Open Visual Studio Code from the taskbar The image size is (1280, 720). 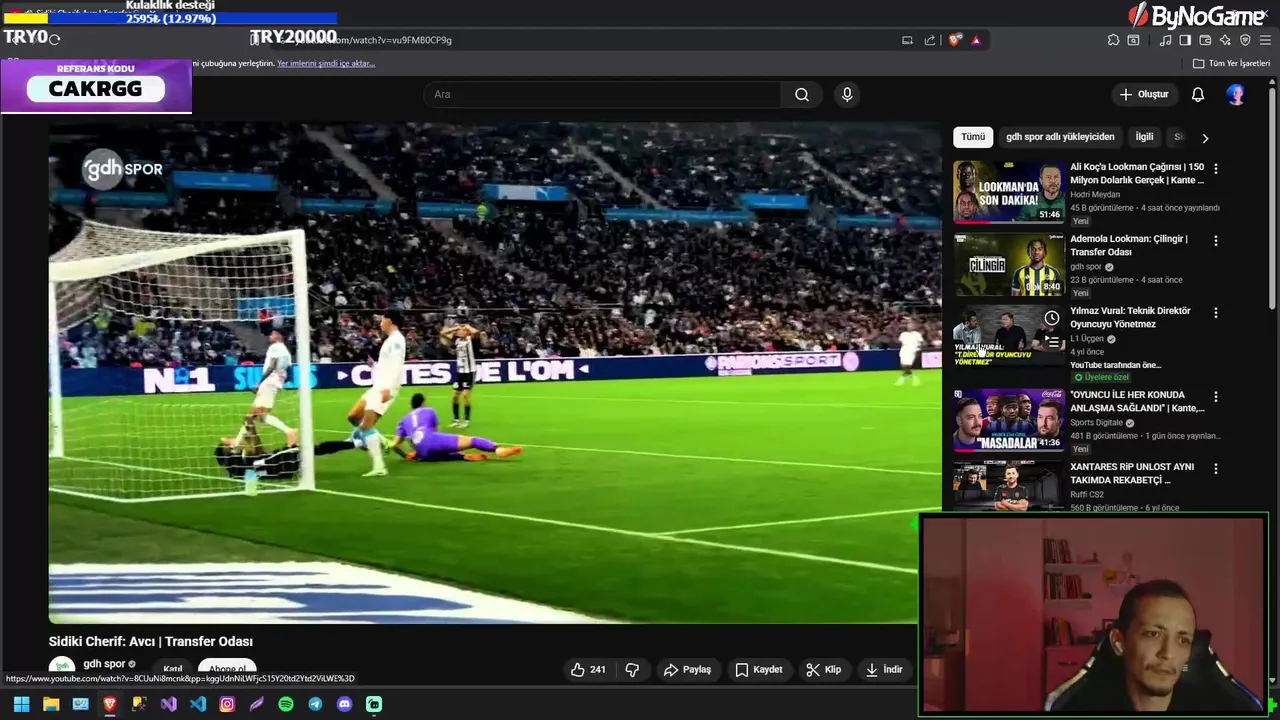[x=198, y=704]
